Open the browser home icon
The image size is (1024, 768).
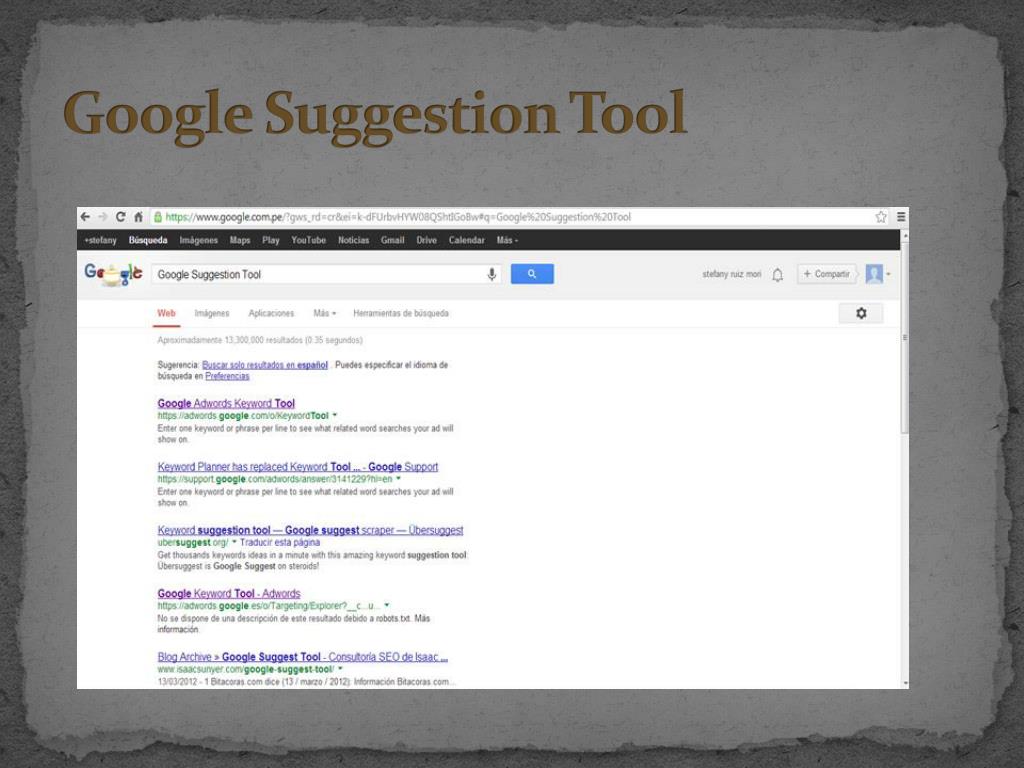(x=138, y=217)
